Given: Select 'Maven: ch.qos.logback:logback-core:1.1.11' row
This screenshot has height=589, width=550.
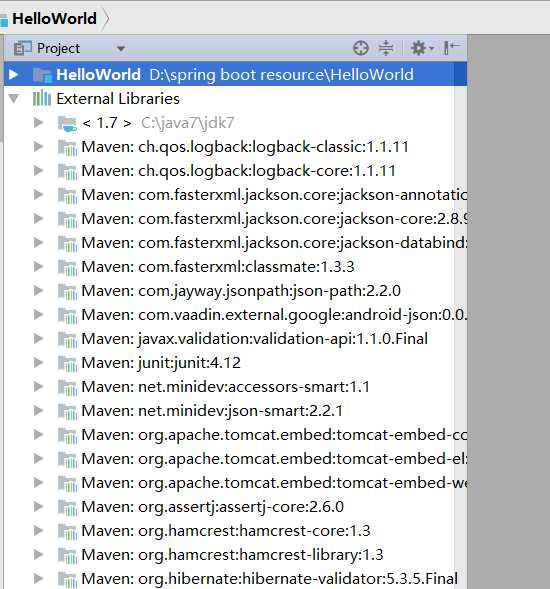Looking at the screenshot, I should coord(236,171).
